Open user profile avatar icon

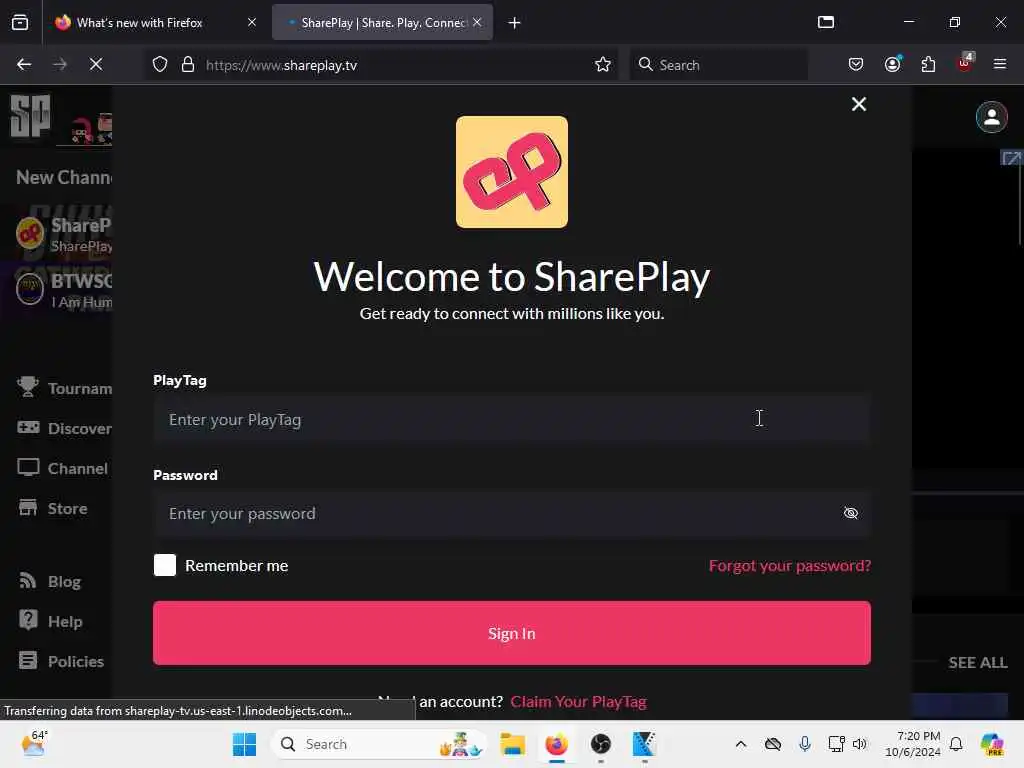[991, 118]
